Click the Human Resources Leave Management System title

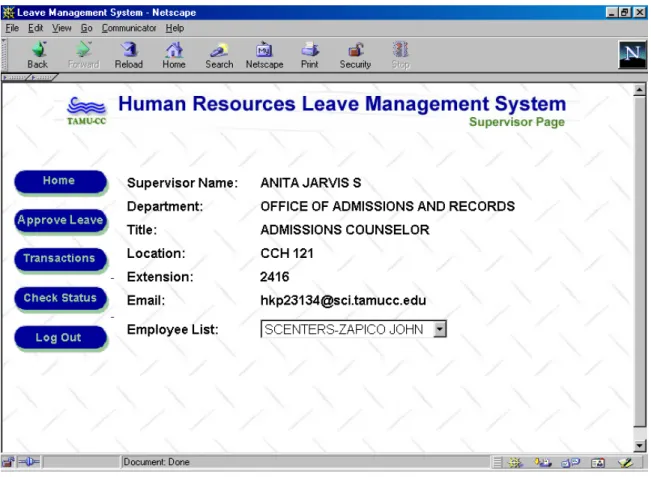[x=342, y=104]
